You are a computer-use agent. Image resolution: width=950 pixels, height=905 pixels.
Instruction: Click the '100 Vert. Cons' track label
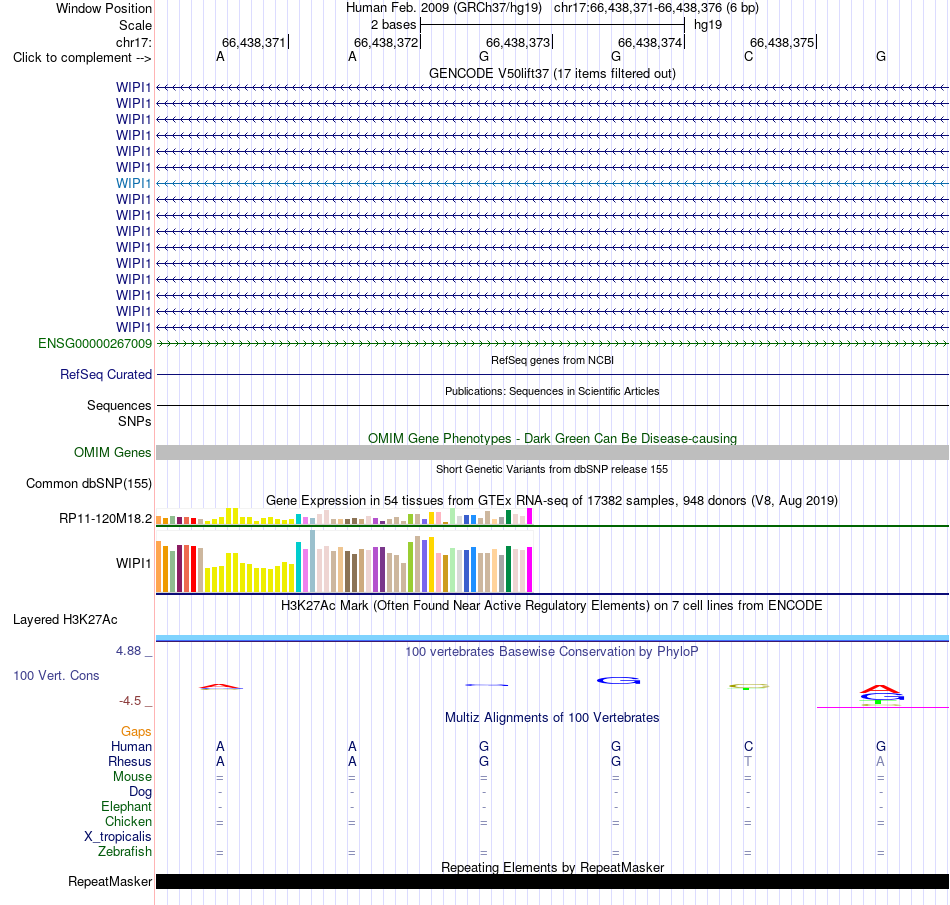[56, 675]
